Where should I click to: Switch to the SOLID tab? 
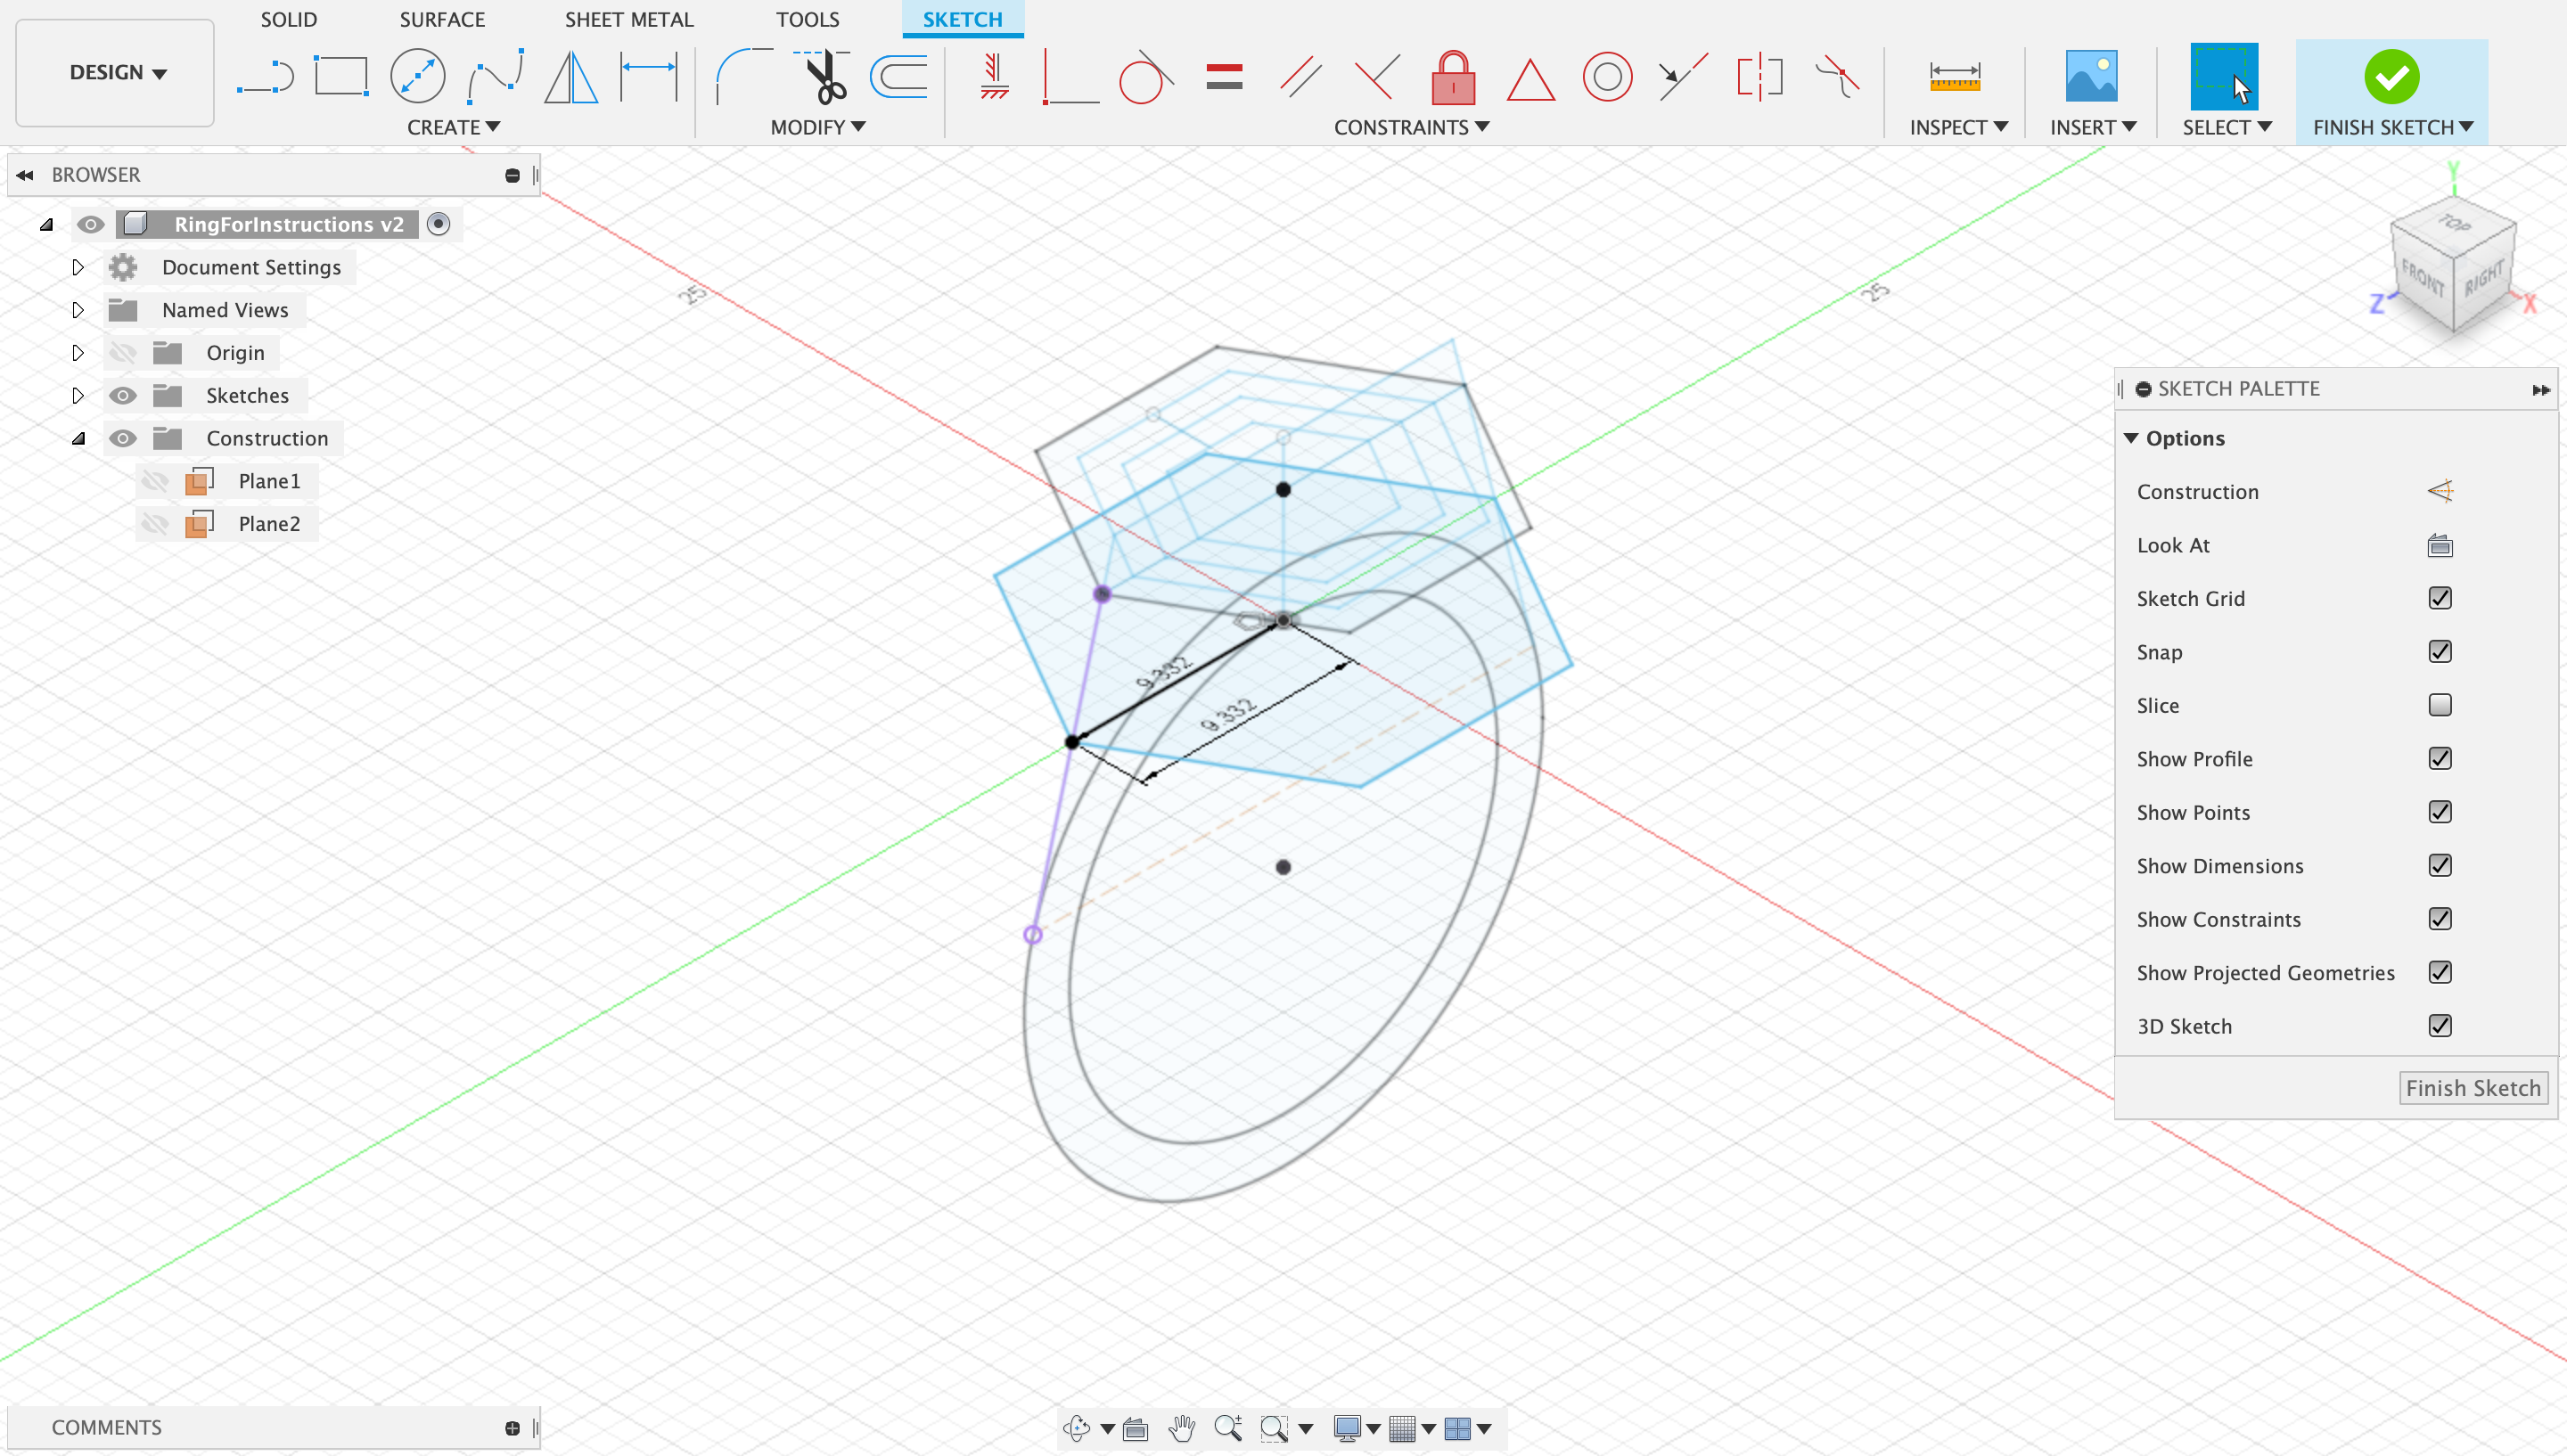pos(288,19)
